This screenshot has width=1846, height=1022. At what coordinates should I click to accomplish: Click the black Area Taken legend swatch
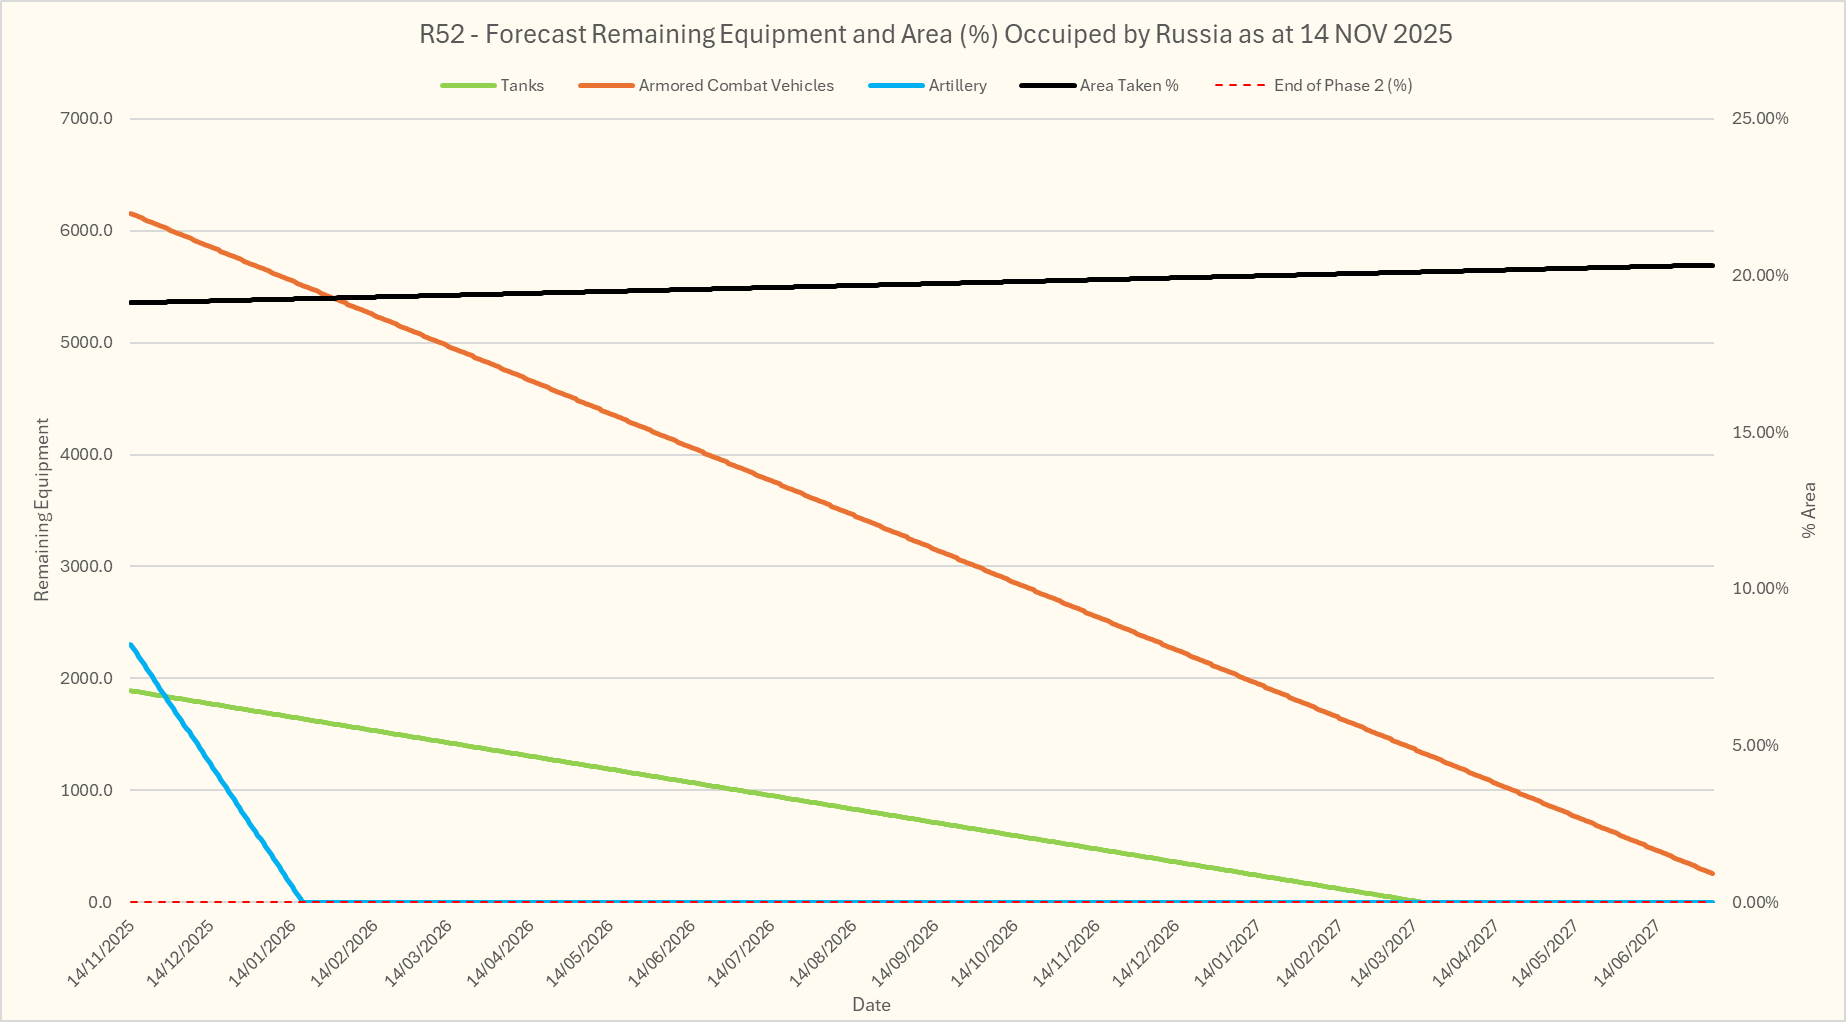coord(1047,86)
